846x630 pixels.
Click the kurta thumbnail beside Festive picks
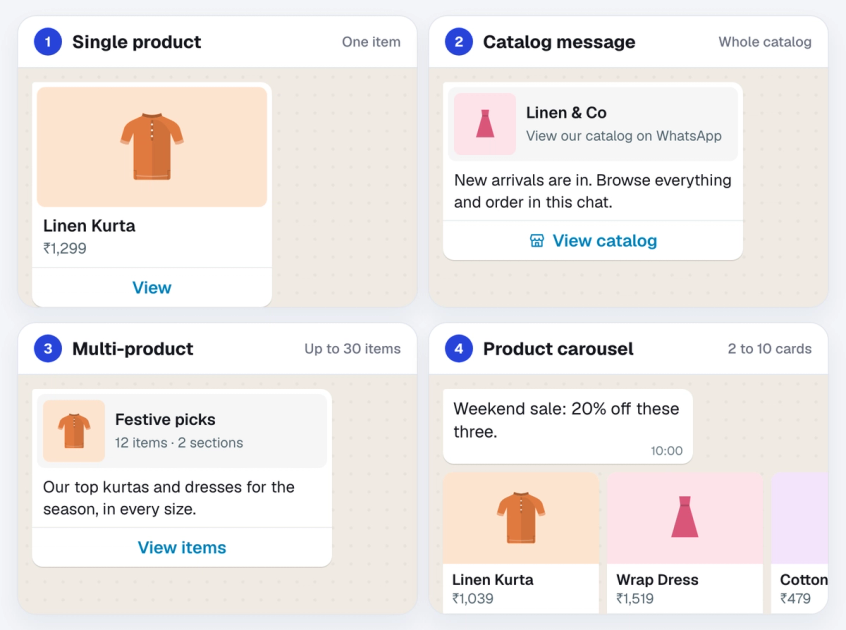[x=74, y=430]
